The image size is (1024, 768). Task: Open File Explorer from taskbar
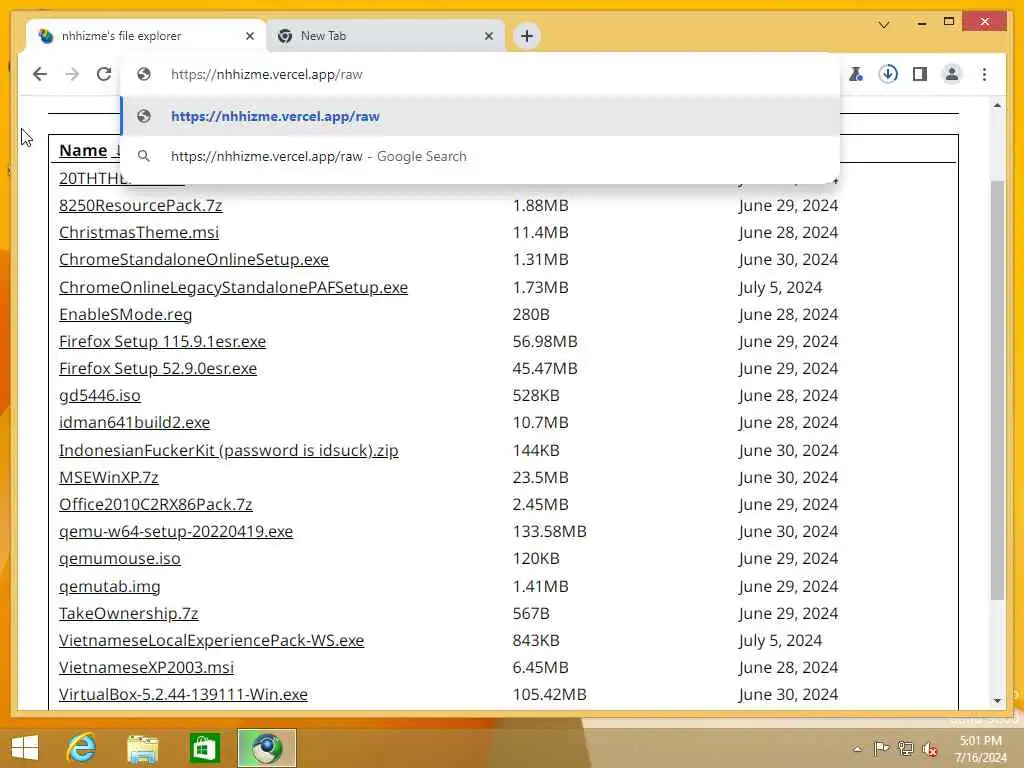pyautogui.click(x=142, y=748)
